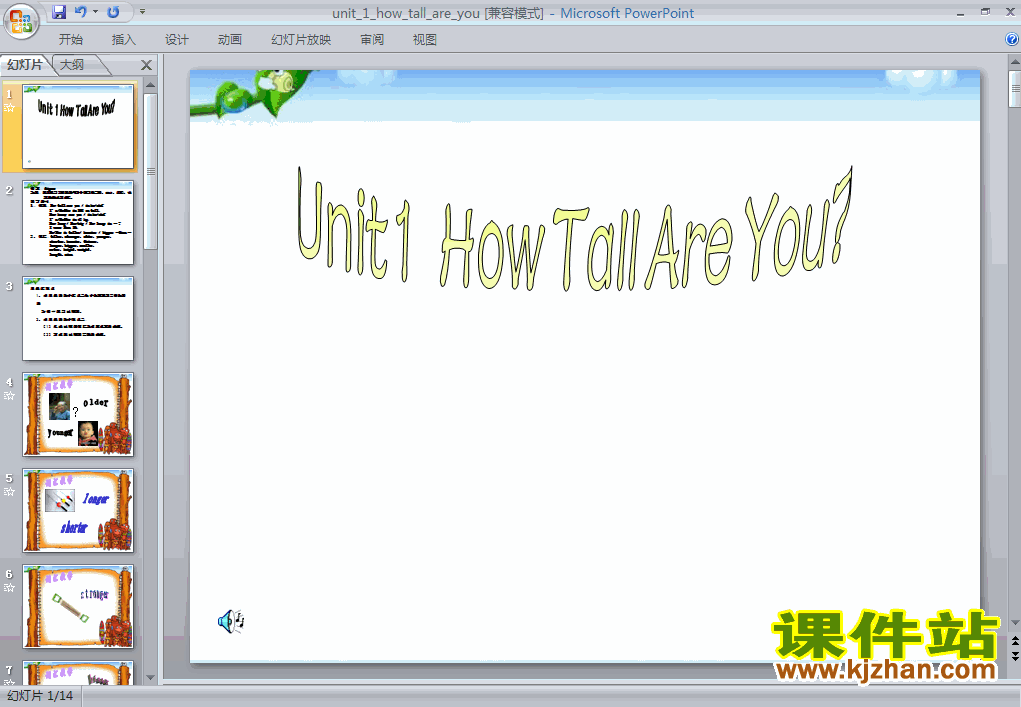Restore down the PowerPoint window
The height and width of the screenshot is (707, 1021).
[x=986, y=12]
